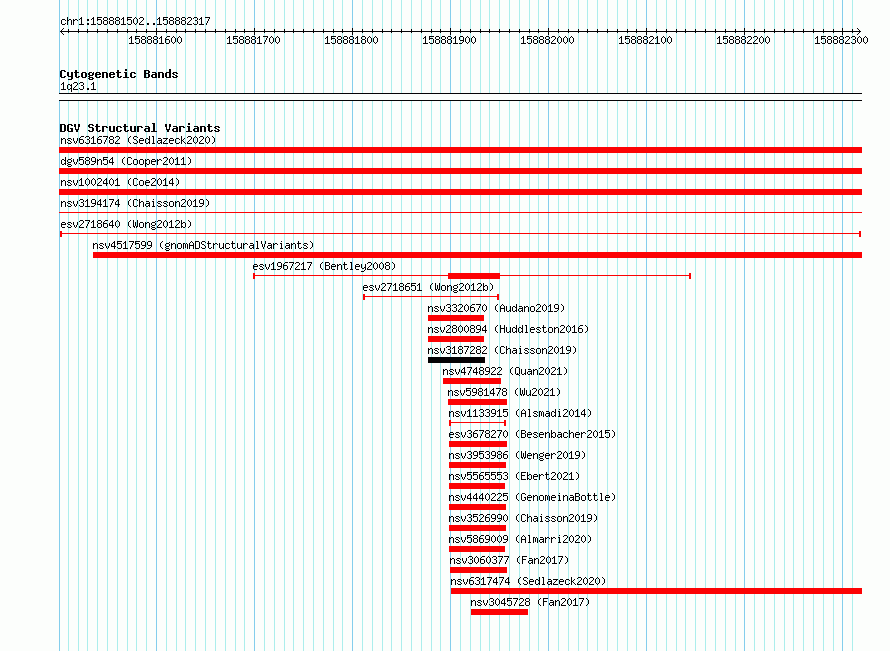Click the red bar under nsv5981478
The width and height of the screenshot is (890, 651).
[x=477, y=402]
